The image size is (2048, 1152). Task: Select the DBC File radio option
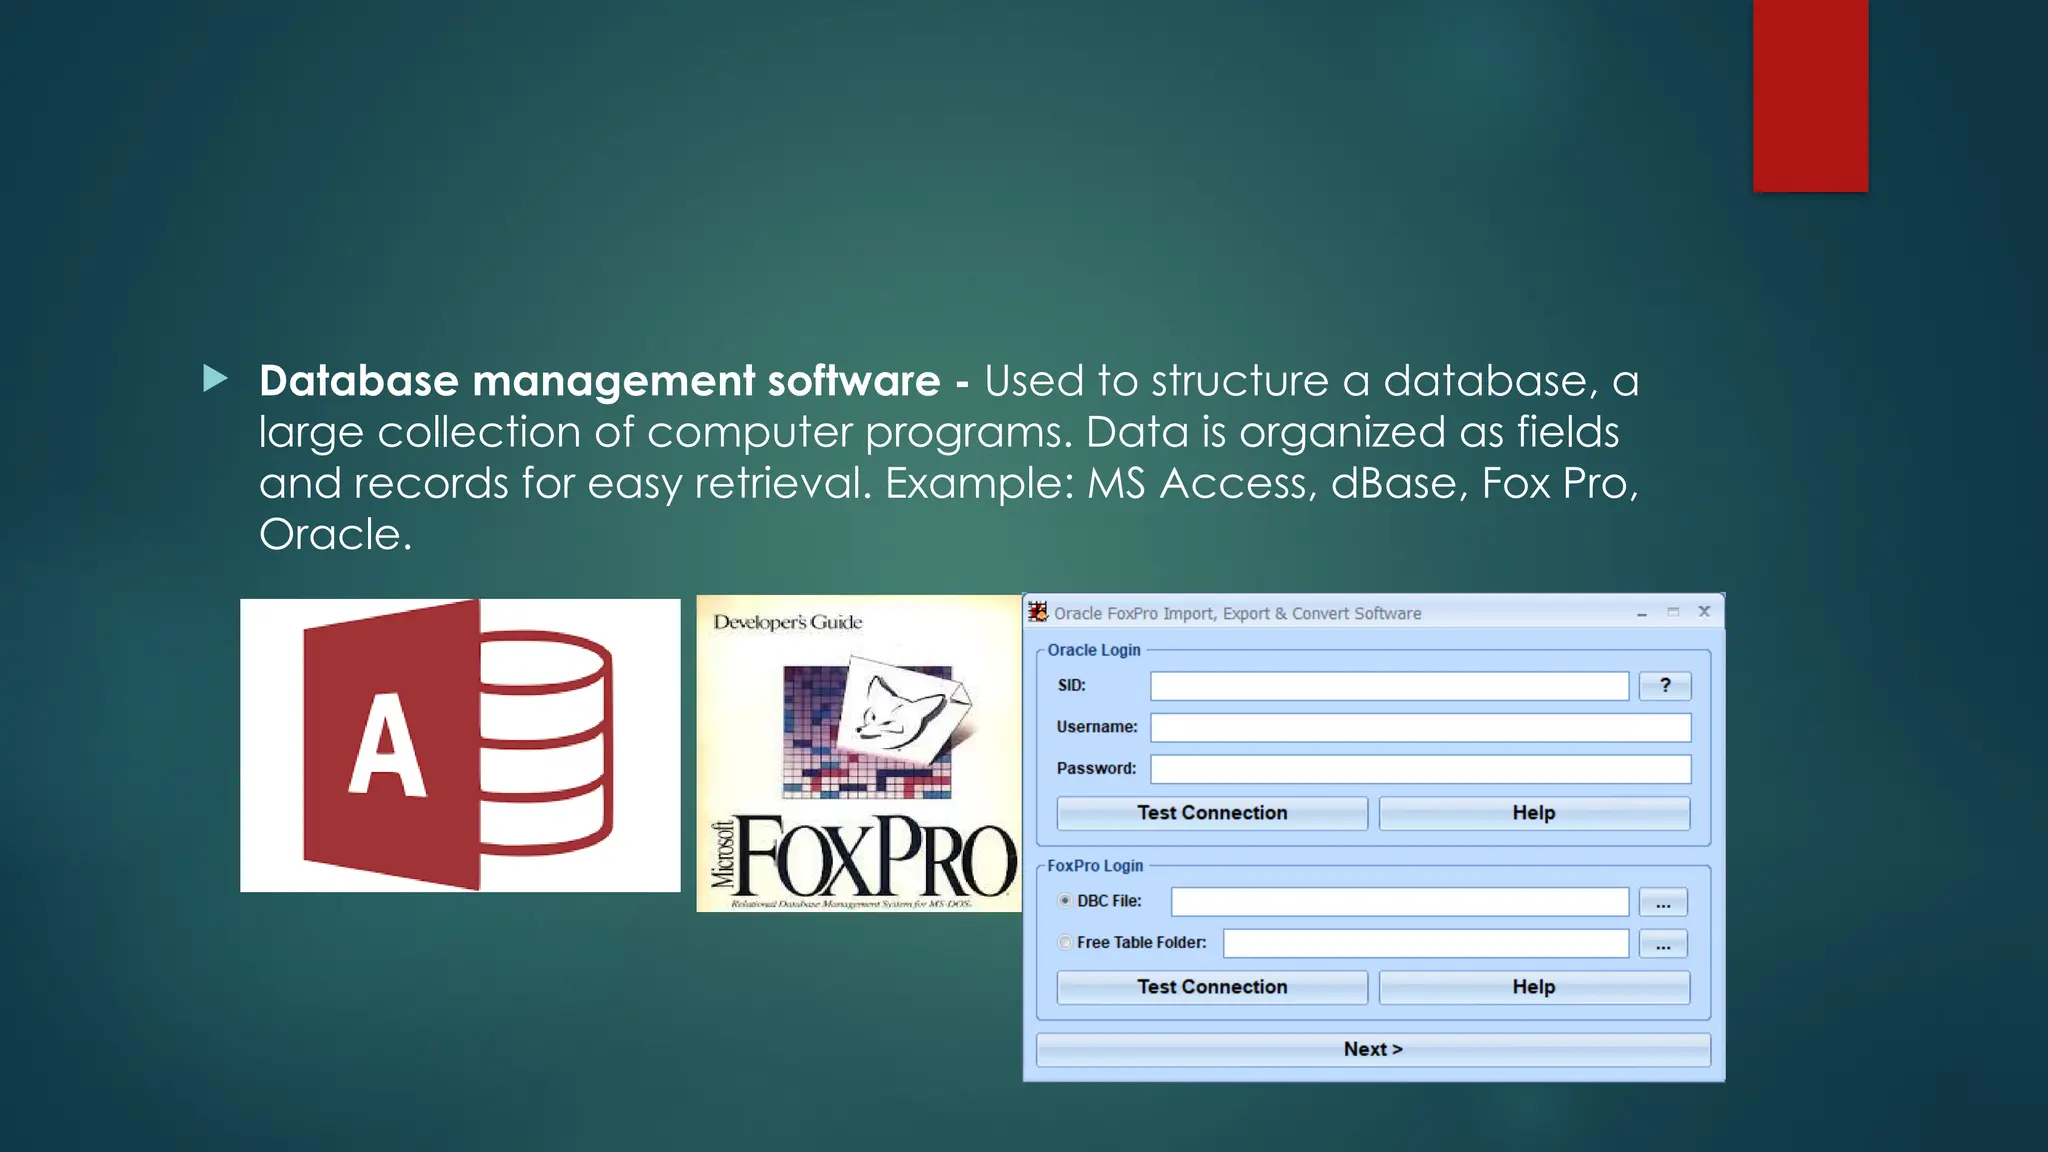coord(1065,901)
